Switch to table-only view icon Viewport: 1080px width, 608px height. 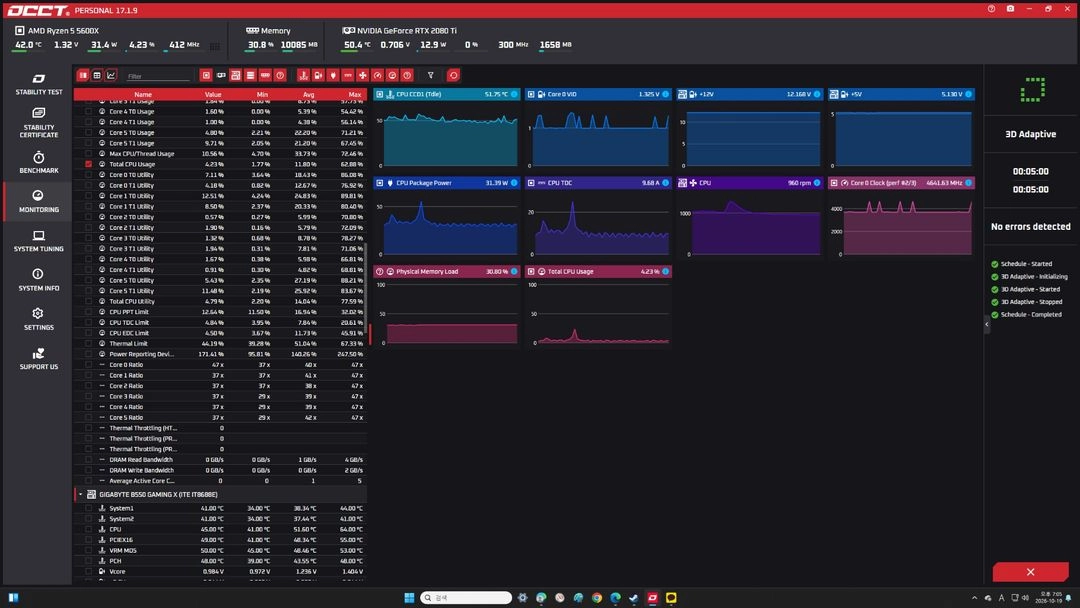click(97, 75)
